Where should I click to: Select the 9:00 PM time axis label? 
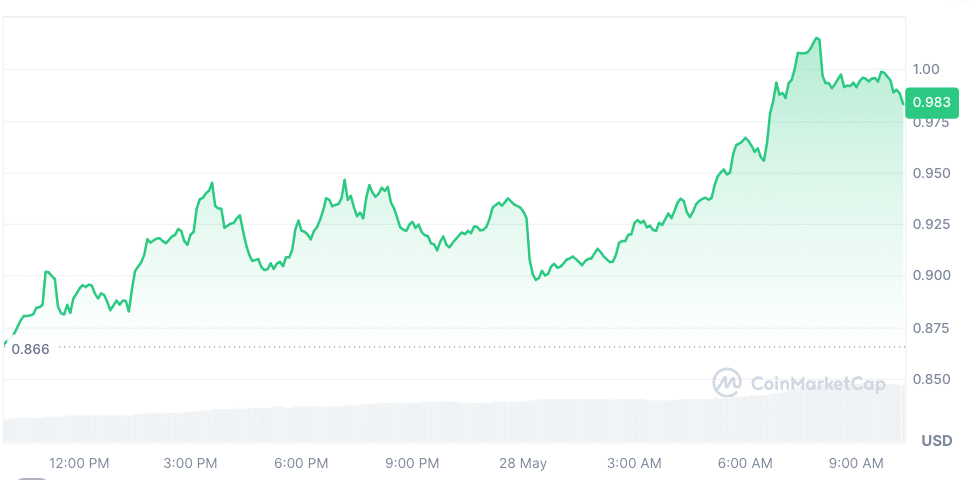tap(412, 463)
